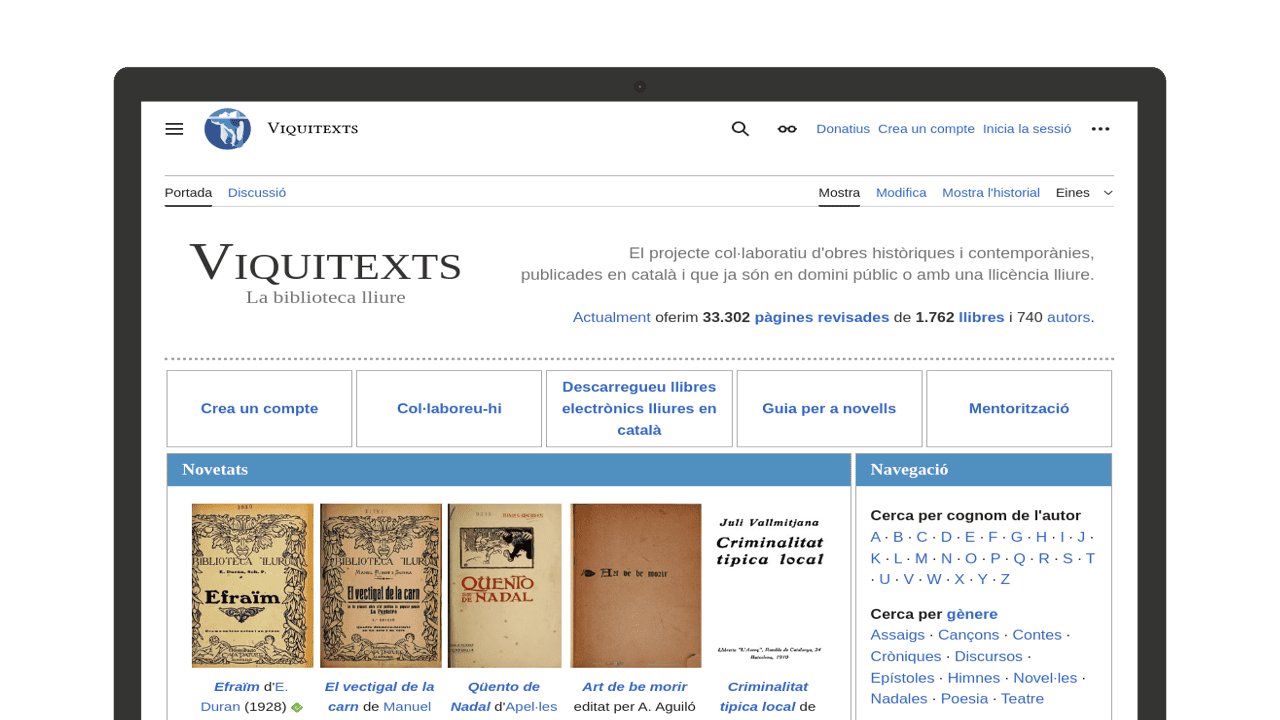Click the Viquitexts globe logo
Image resolution: width=1280 pixels, height=720 pixels.
coord(227,129)
